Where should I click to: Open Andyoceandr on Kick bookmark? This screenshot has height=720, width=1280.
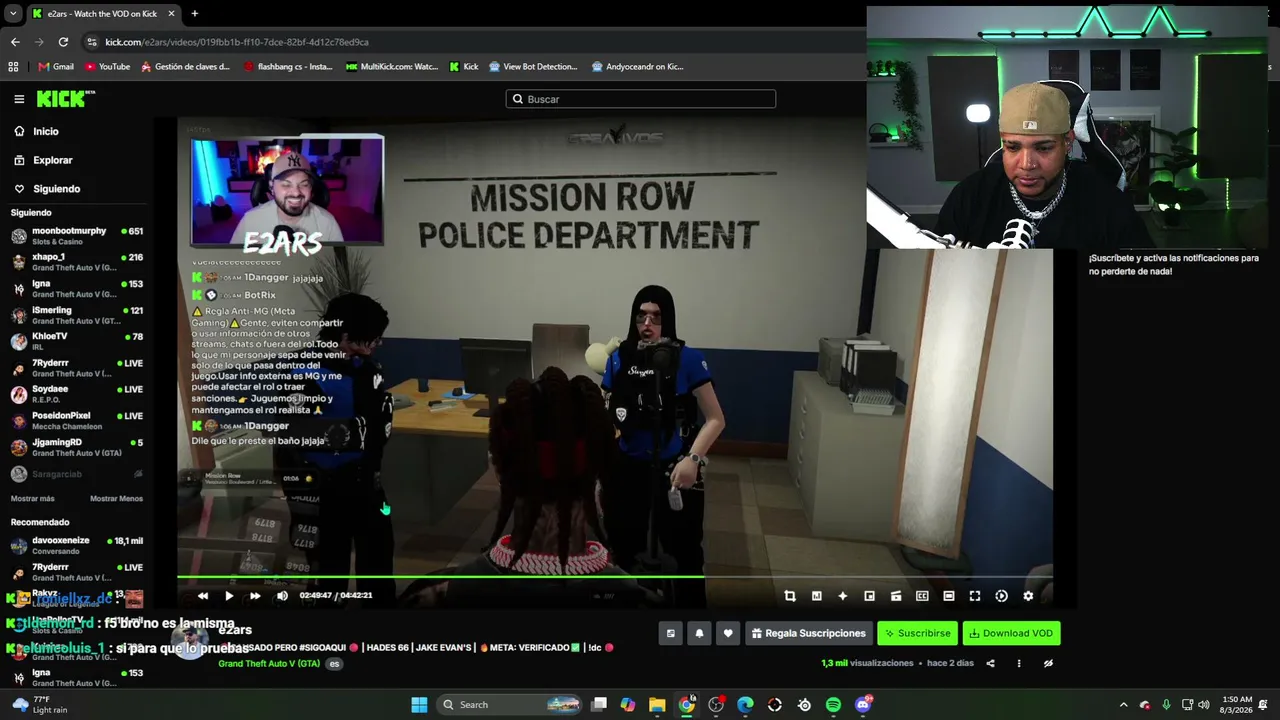click(637, 67)
